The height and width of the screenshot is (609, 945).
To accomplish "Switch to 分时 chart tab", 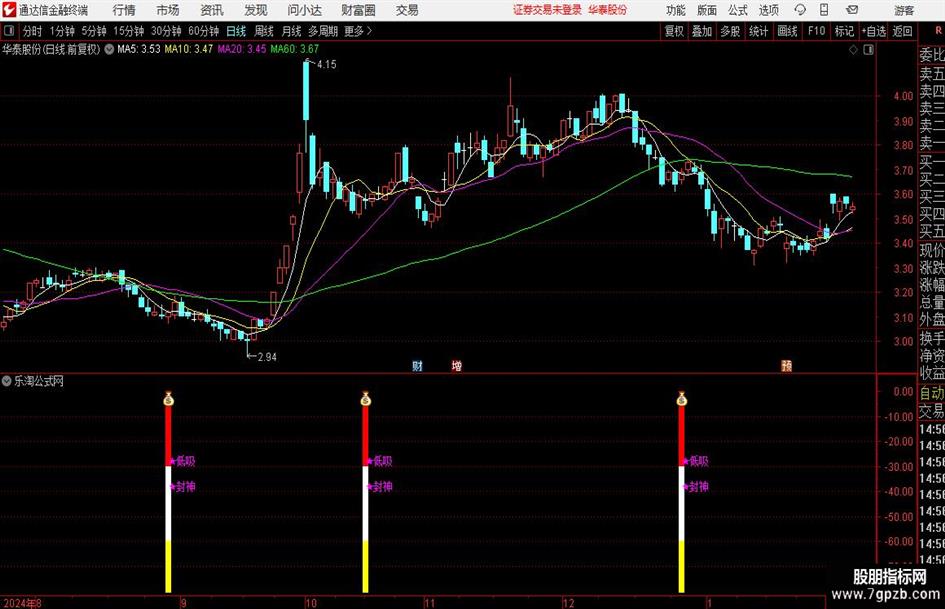I will pyautogui.click(x=32, y=31).
